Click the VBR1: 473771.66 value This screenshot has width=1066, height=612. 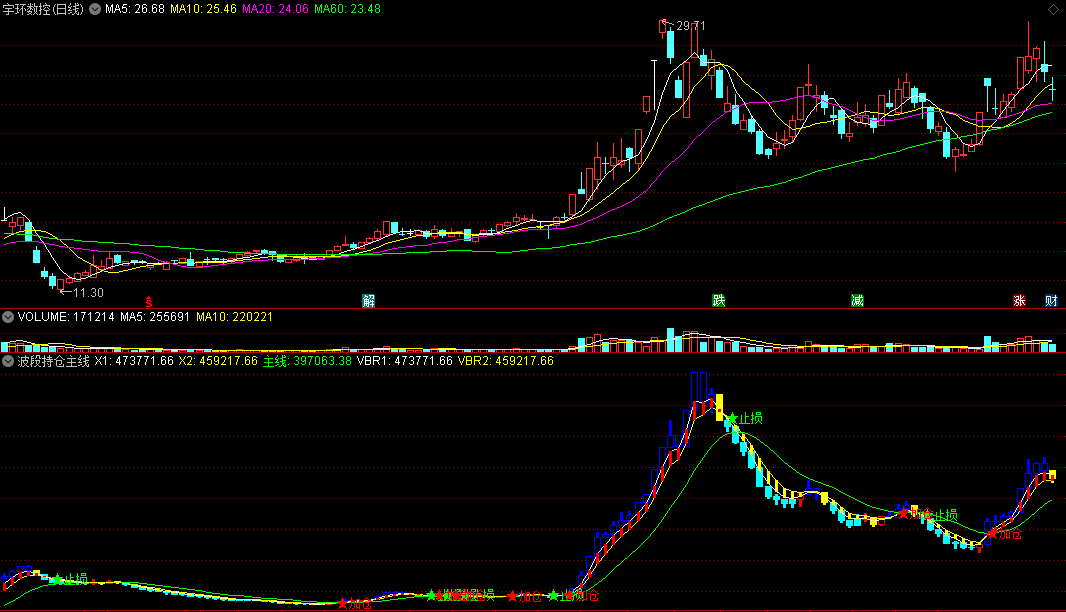405,361
